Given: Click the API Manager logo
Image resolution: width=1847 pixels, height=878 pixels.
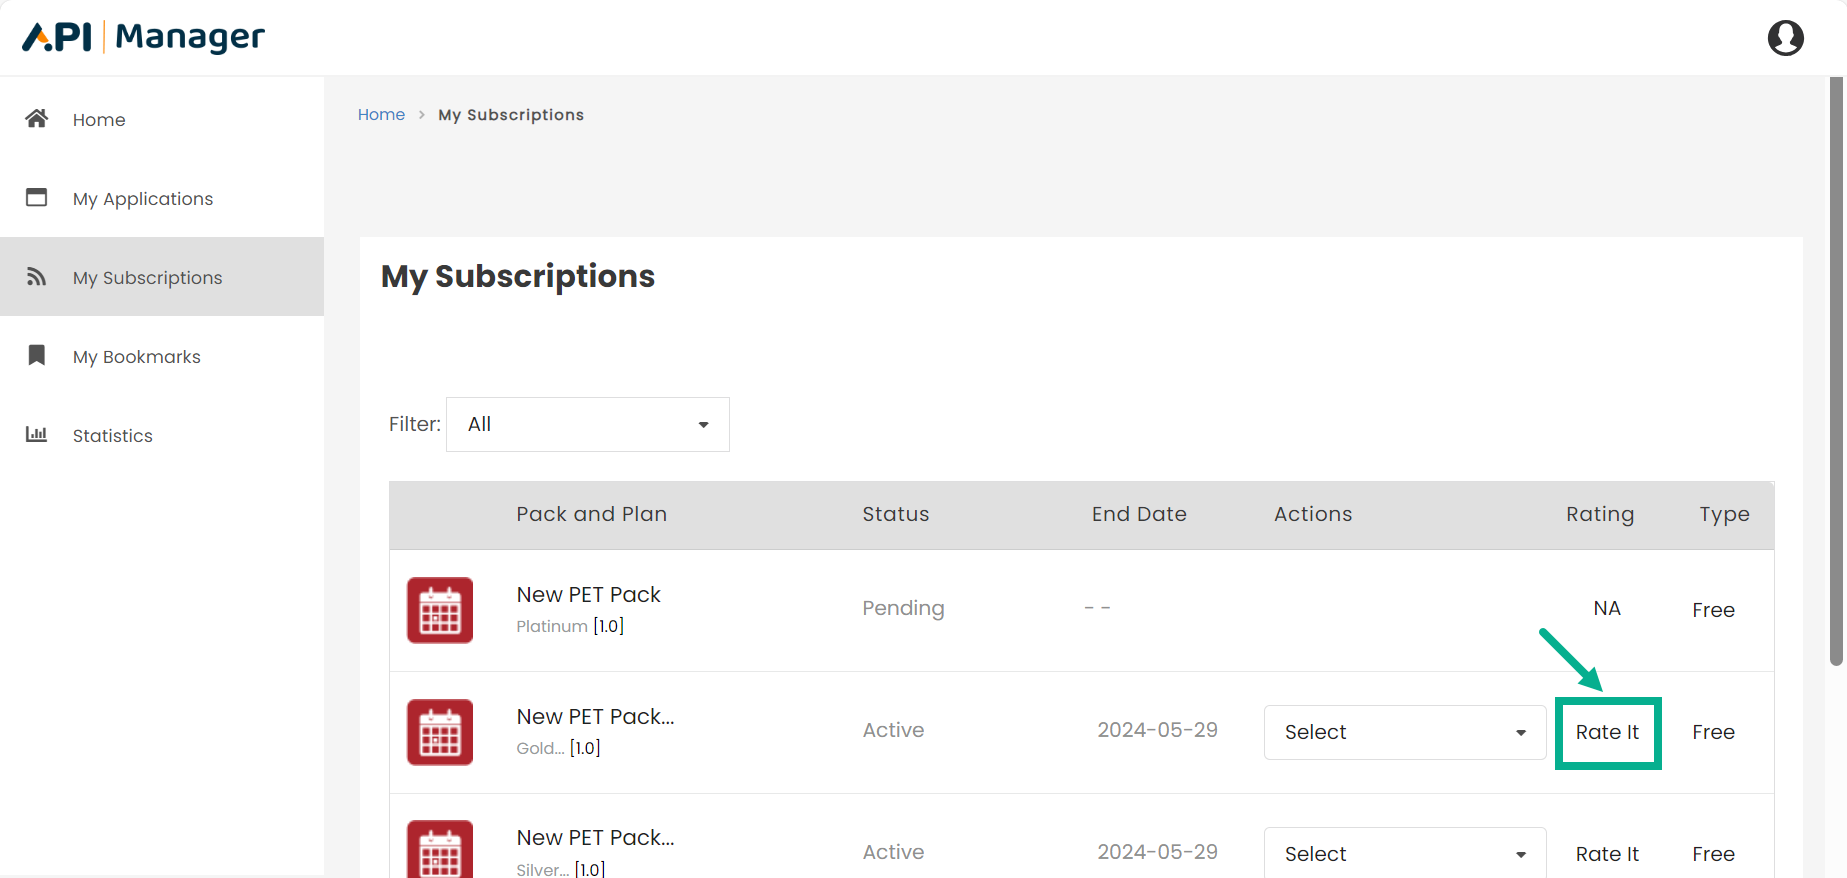Looking at the screenshot, I should click(144, 38).
